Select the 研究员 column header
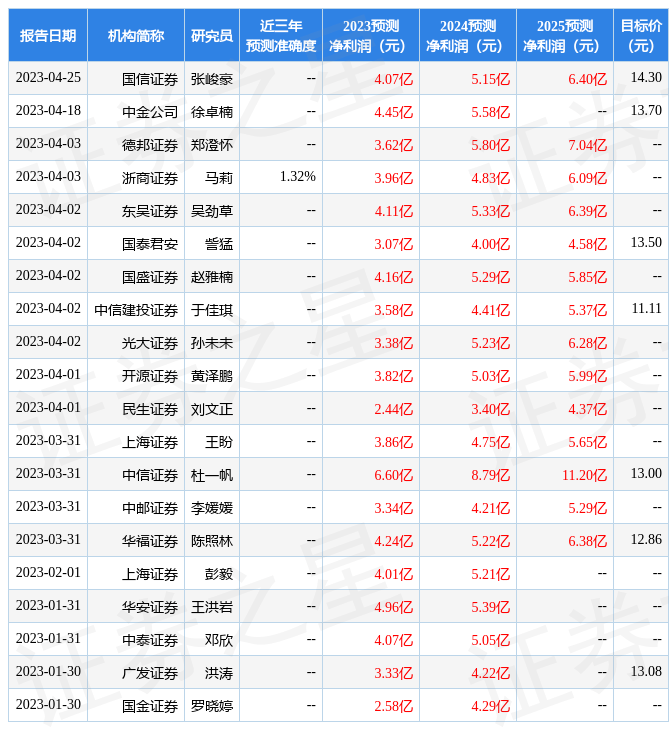 tap(212, 36)
